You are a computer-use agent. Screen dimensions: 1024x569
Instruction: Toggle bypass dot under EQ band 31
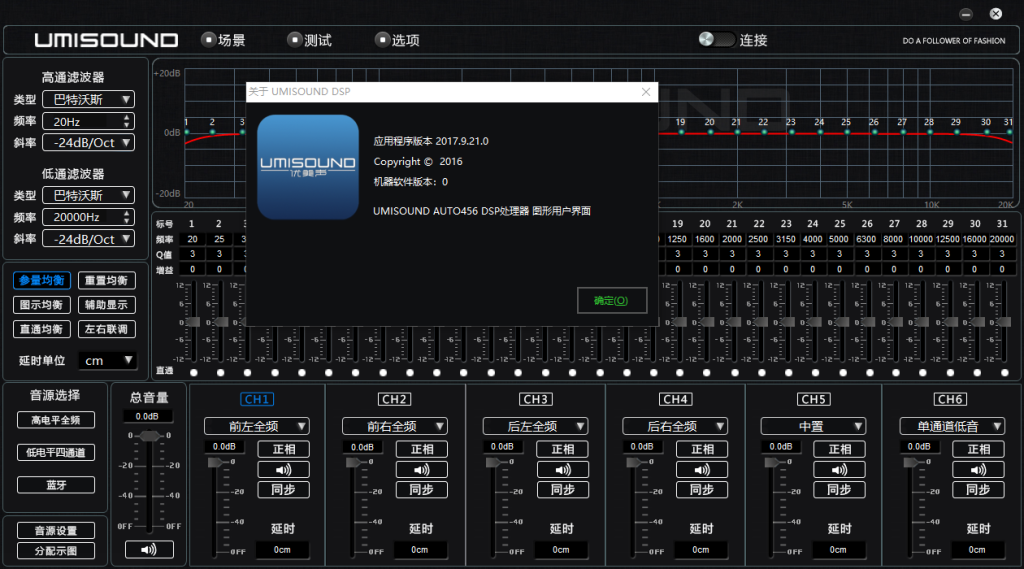coord(1004,372)
